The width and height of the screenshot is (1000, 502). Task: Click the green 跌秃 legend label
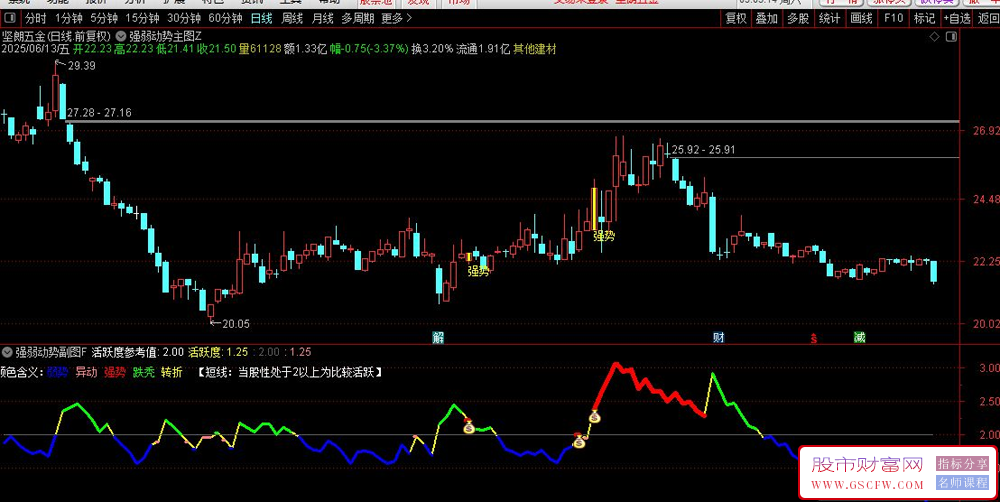(143, 373)
